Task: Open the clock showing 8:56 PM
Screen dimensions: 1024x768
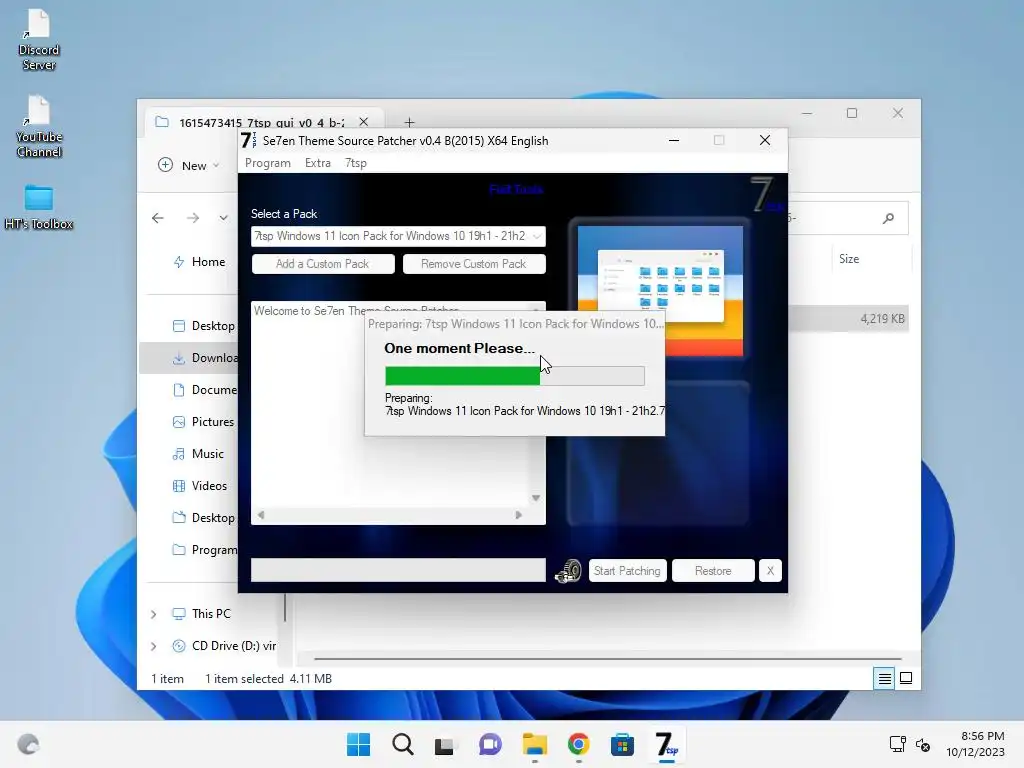Action: pos(976,744)
